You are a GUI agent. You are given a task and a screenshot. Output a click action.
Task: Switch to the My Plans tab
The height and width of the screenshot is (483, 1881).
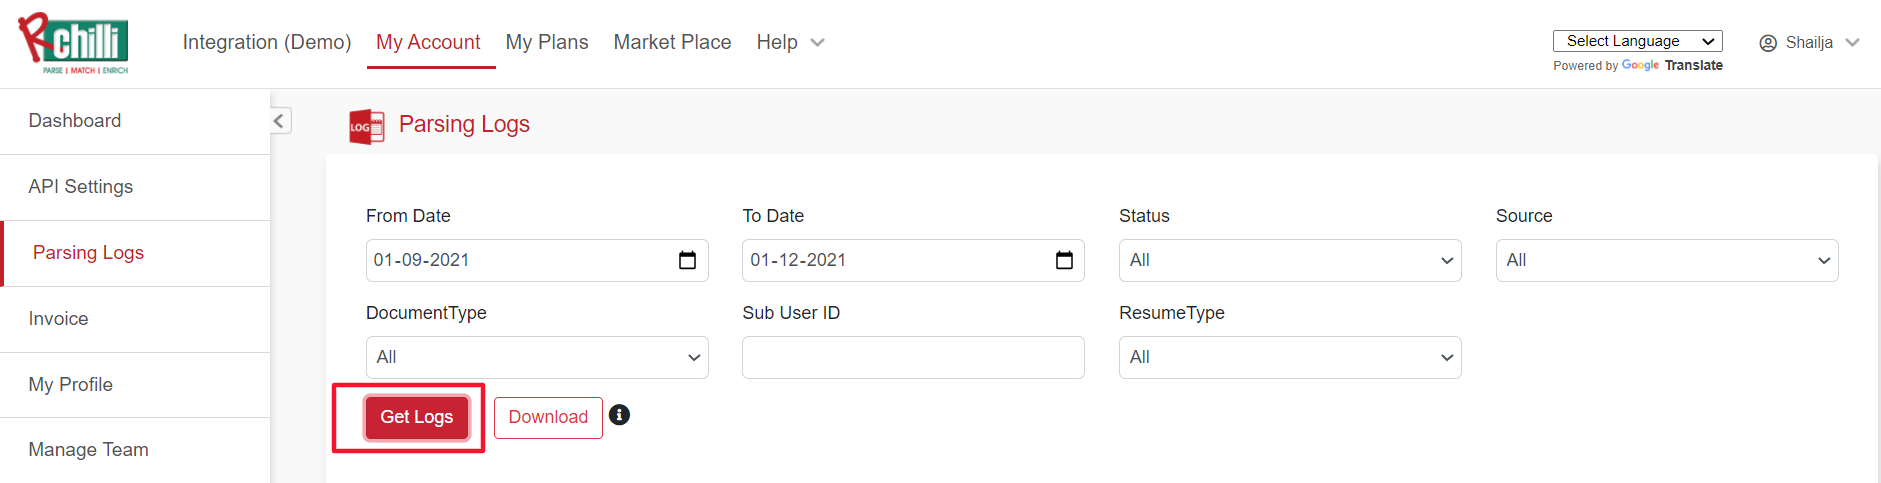[547, 42]
